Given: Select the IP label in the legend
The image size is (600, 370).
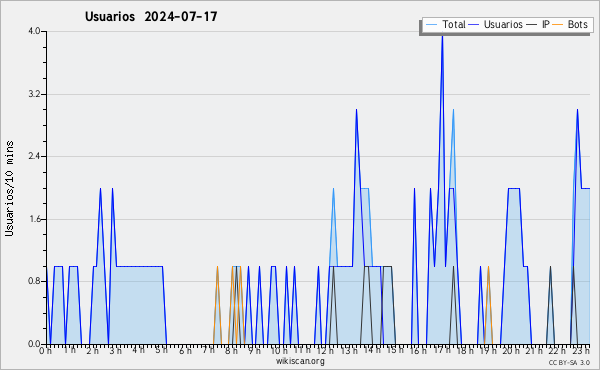Looking at the screenshot, I should (545, 24).
